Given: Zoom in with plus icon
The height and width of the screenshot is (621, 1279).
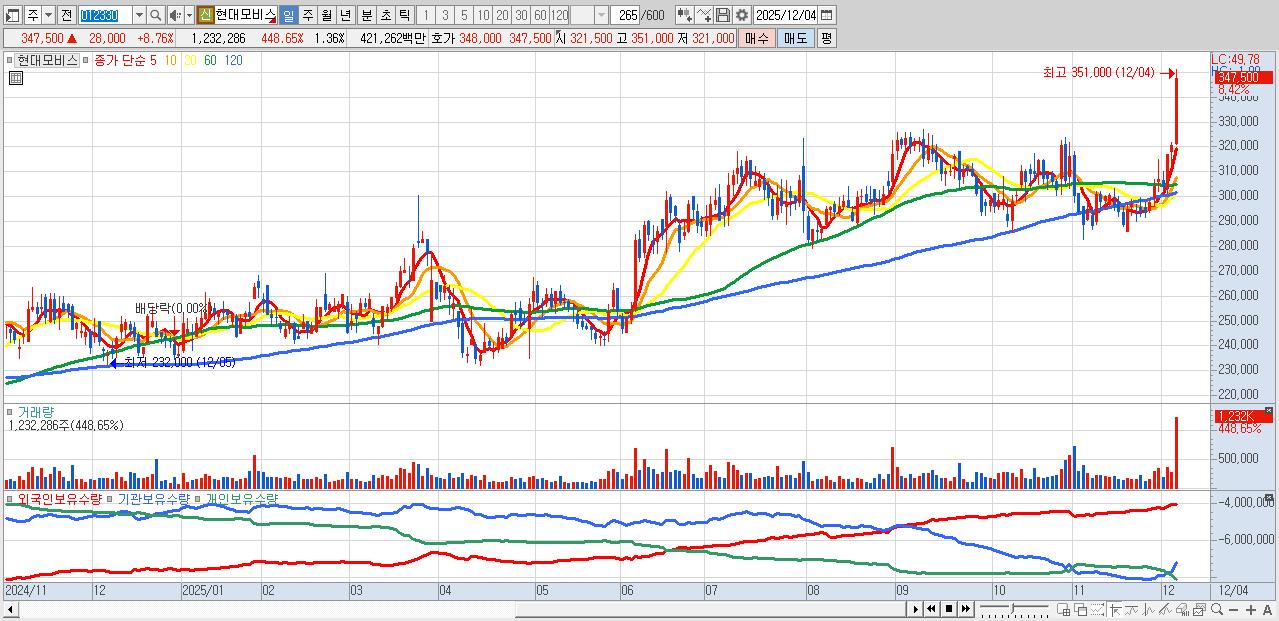Looking at the screenshot, I should tap(1250, 609).
